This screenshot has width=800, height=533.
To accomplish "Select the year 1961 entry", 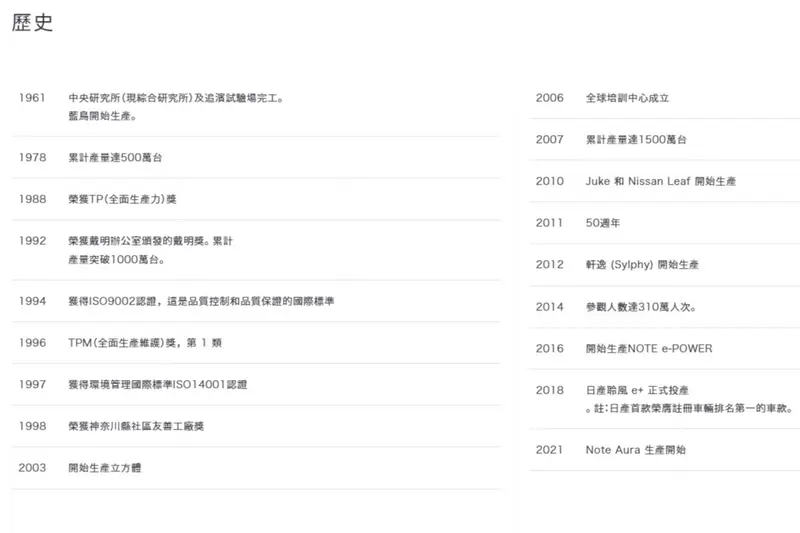I will [x=32, y=97].
